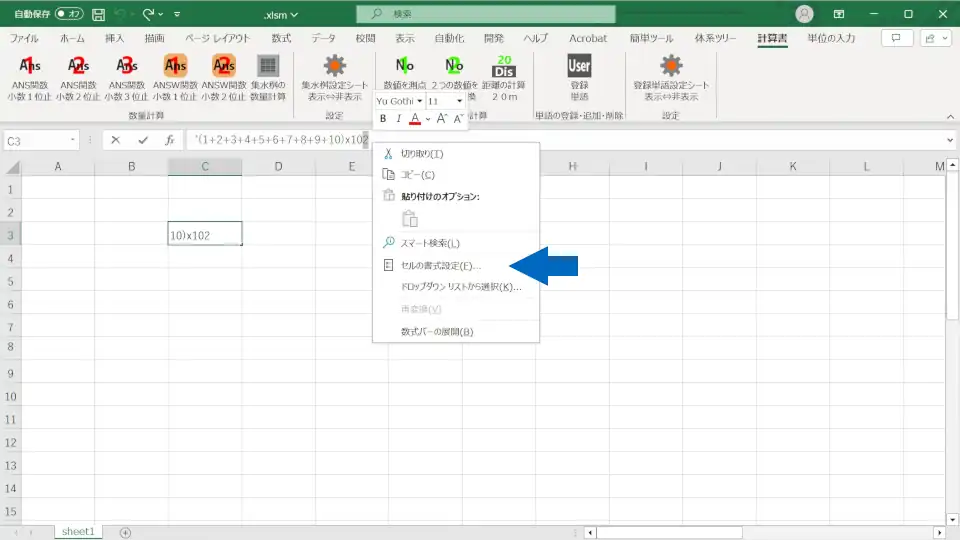Switch to the Insert ribbon tab
The width and height of the screenshot is (960, 540).
click(114, 38)
